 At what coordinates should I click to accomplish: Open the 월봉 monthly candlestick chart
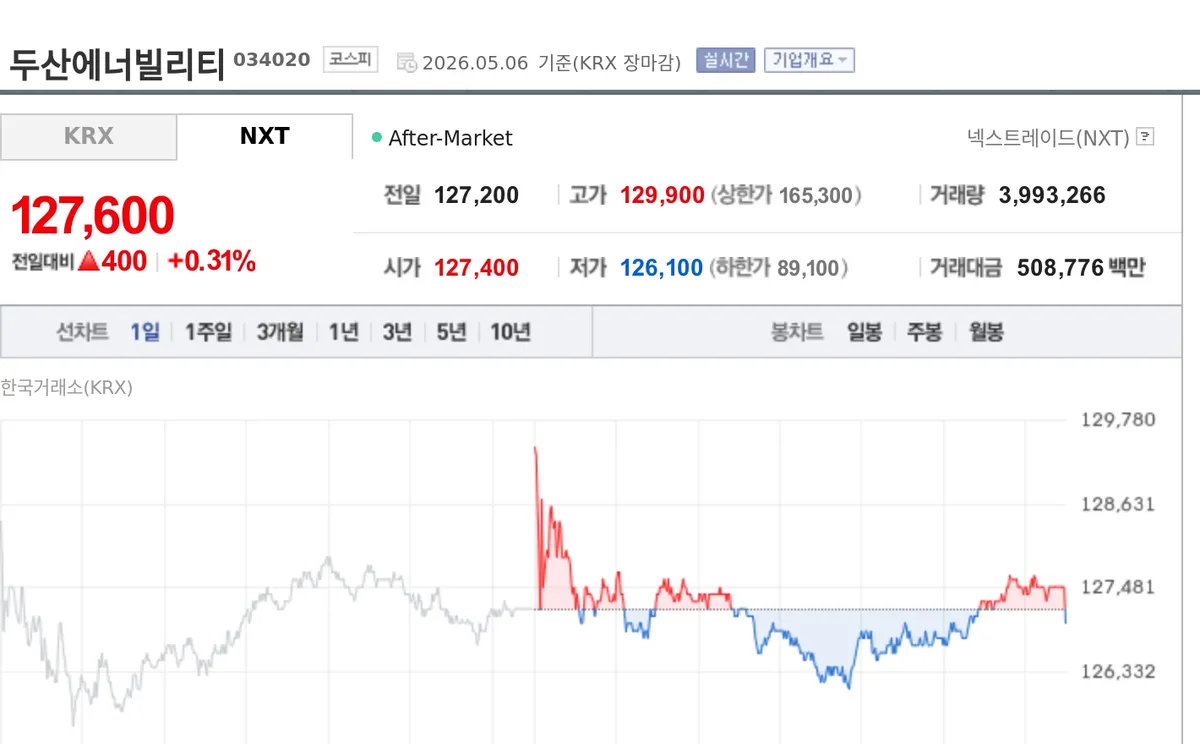tap(986, 333)
